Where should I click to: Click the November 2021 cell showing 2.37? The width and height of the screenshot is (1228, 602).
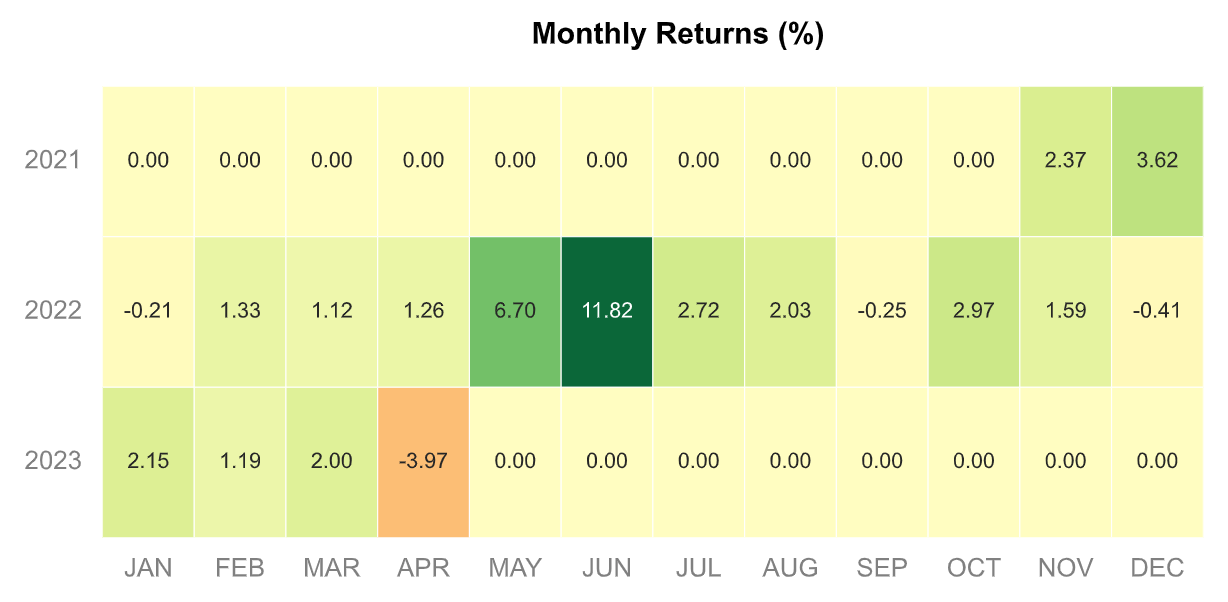[1065, 160]
